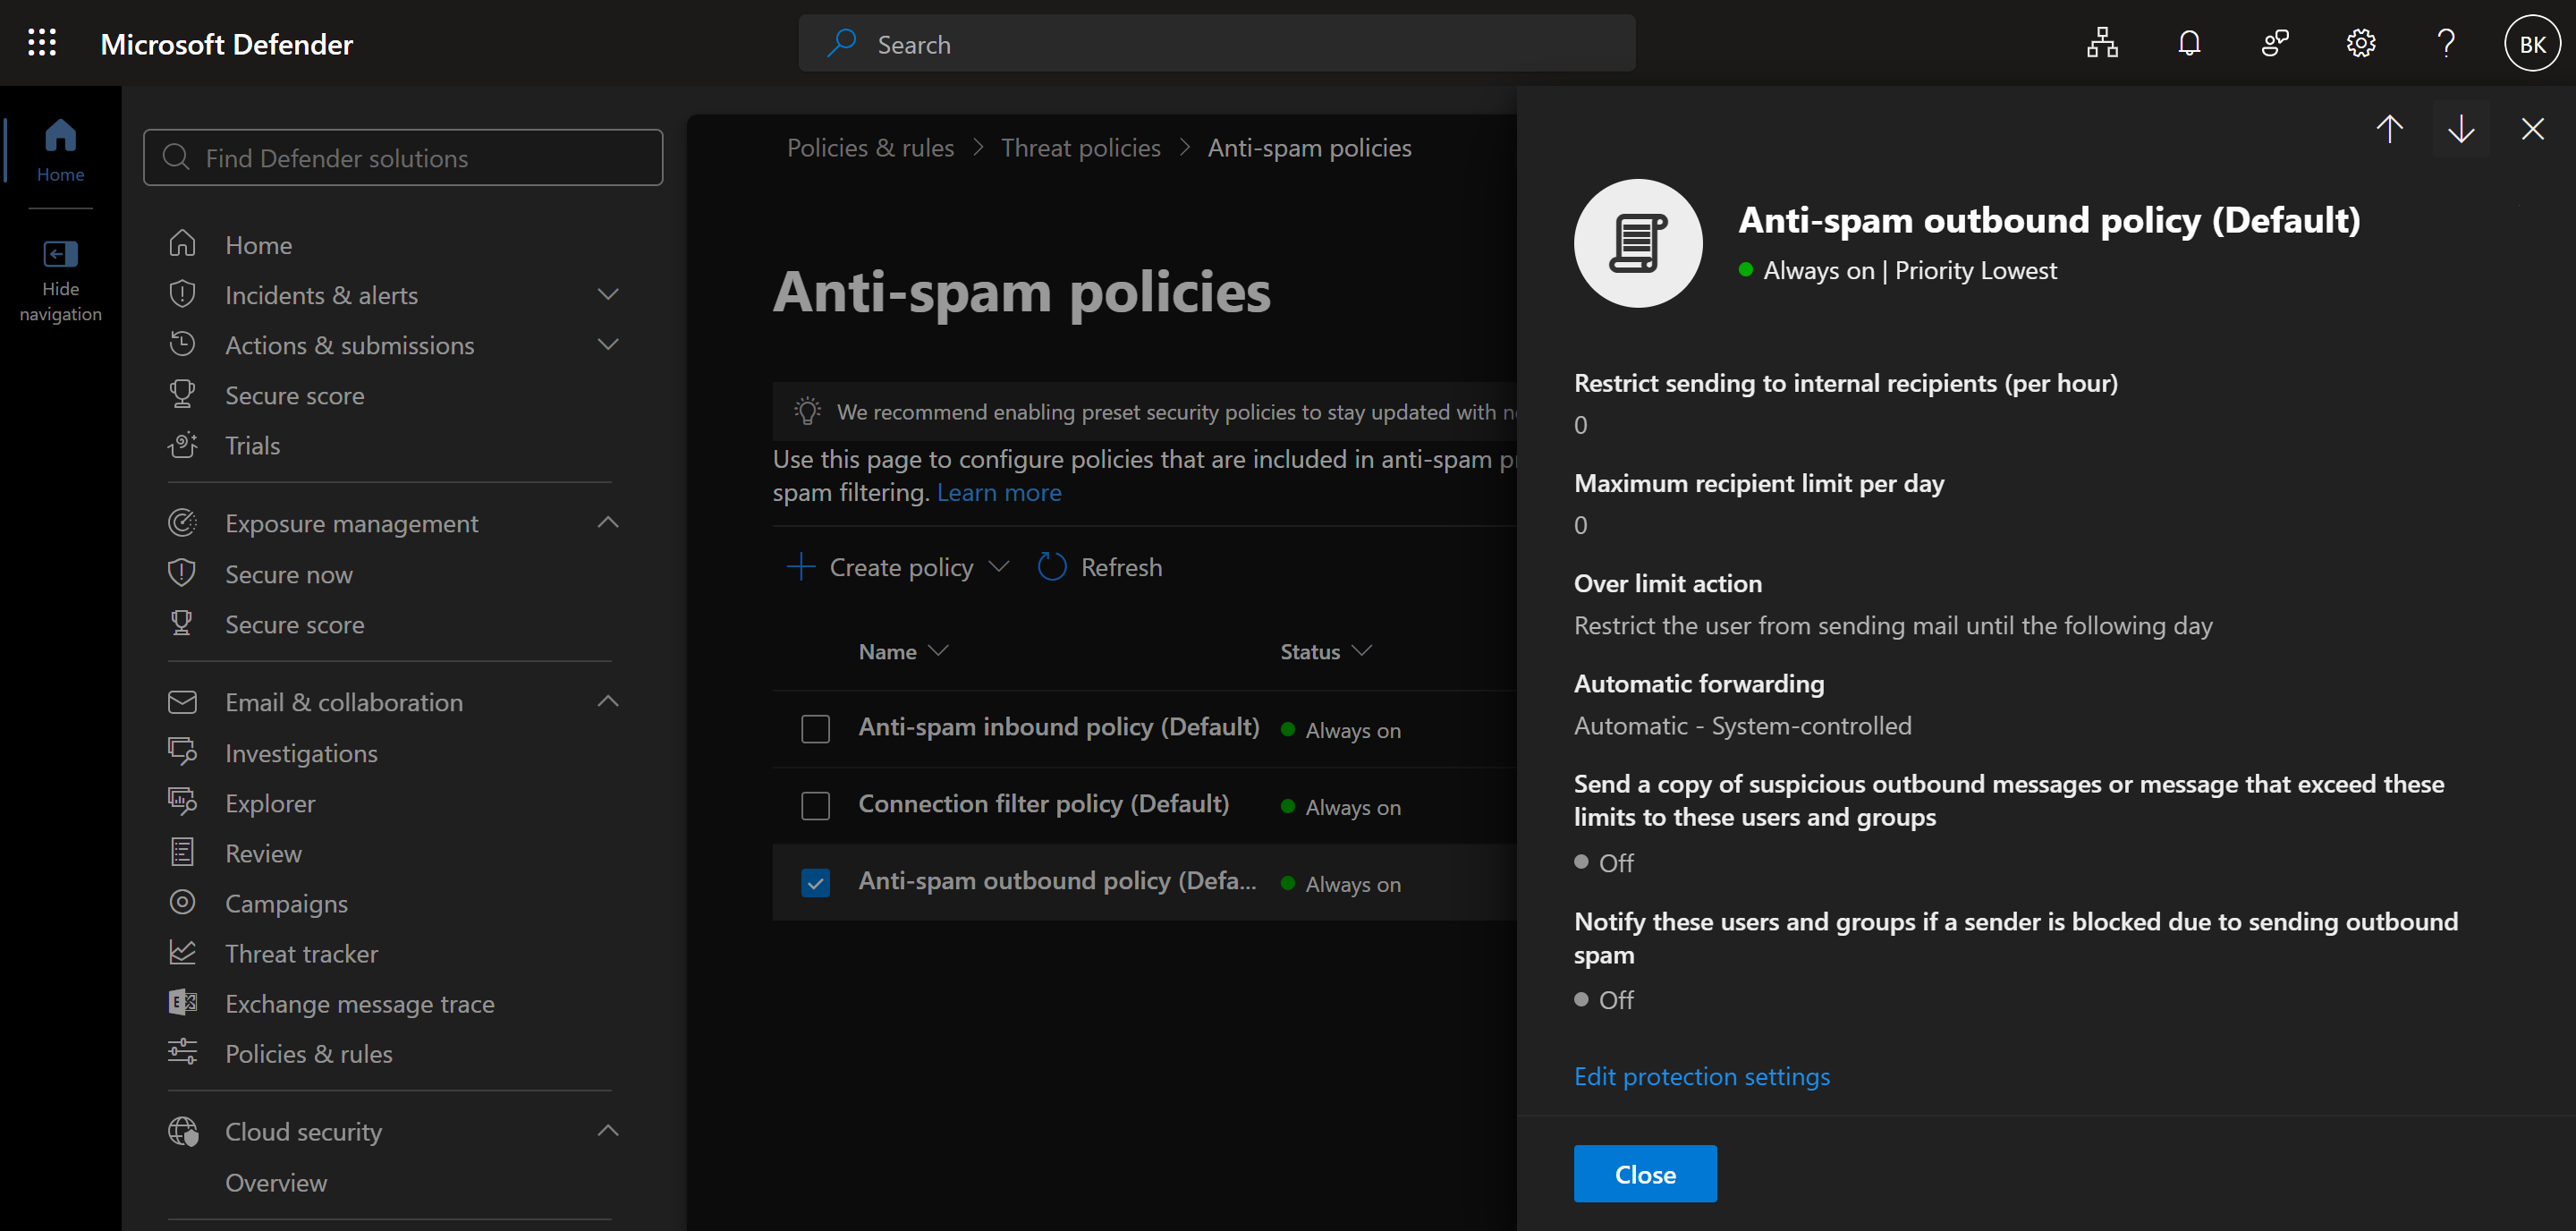Viewport: 2576px width, 1231px height.
Task: Uncheck the Anti-spam outbound policy checkbox
Action: click(x=815, y=883)
